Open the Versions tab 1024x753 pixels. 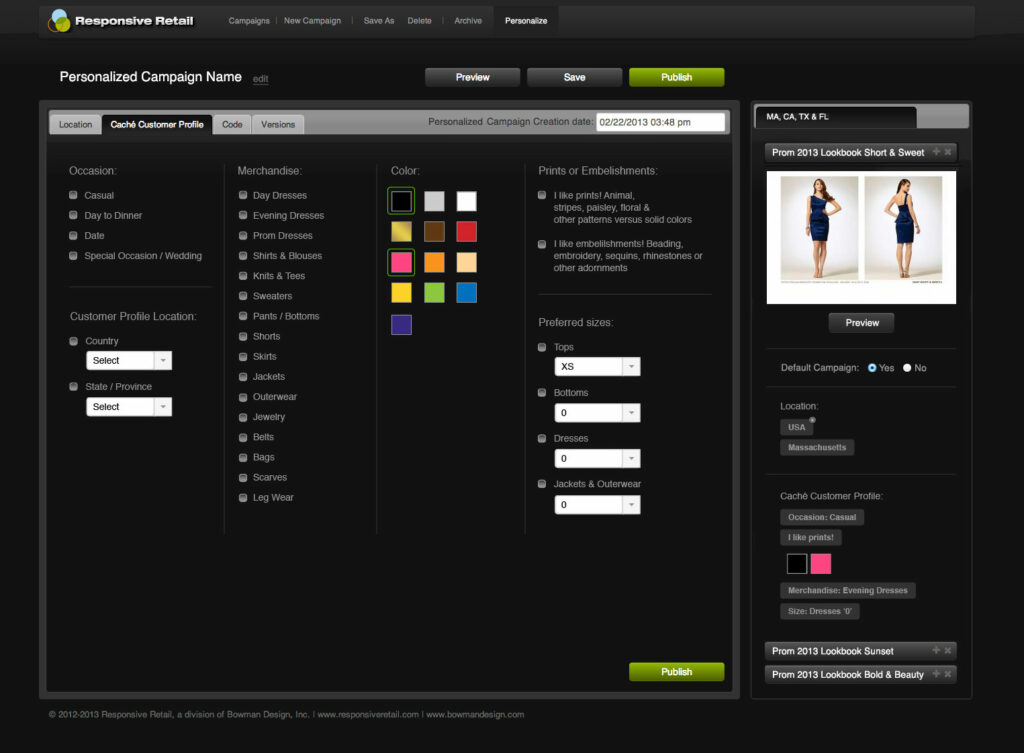pos(278,124)
